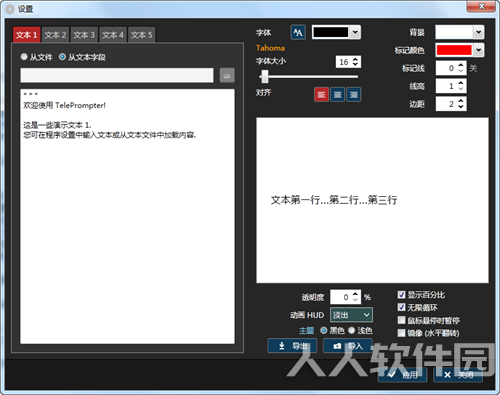The height and width of the screenshot is (395, 500).
Task: Increase the 标记线 value
Action: coord(461,65)
